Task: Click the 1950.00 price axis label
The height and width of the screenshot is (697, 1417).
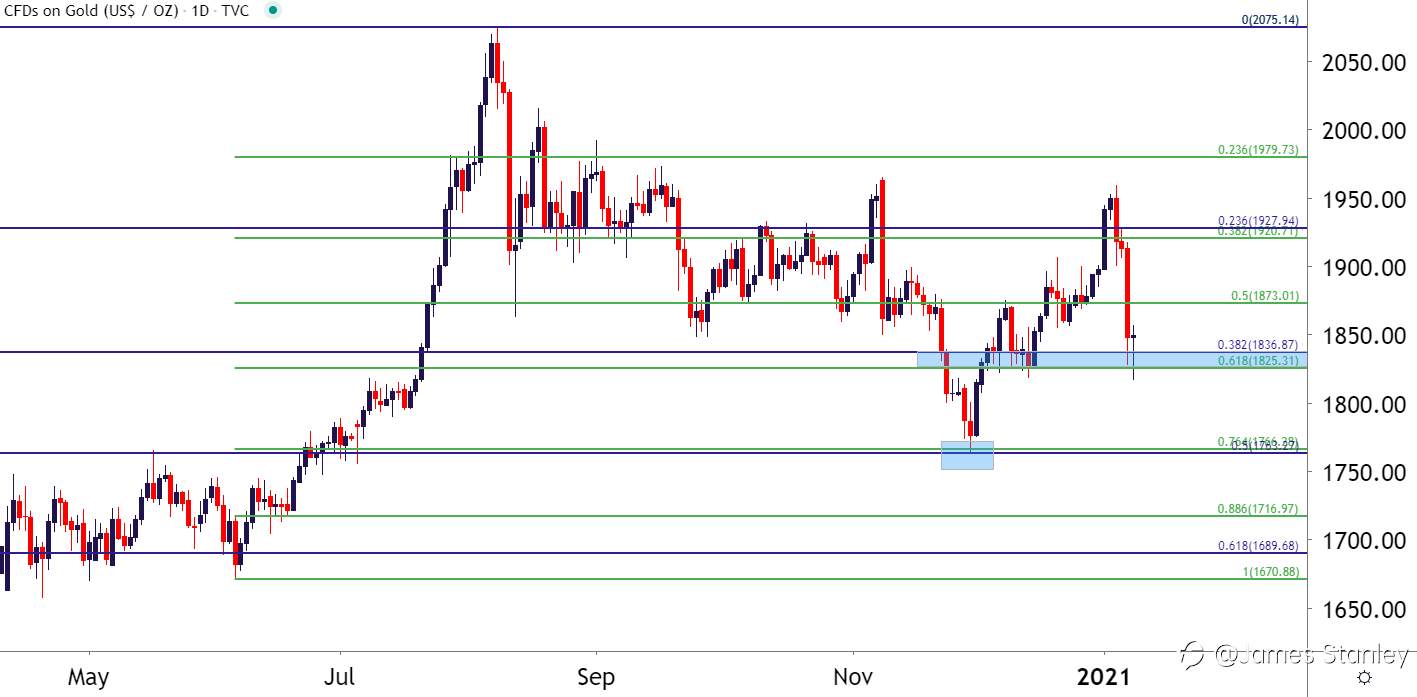Action: coord(1363,199)
